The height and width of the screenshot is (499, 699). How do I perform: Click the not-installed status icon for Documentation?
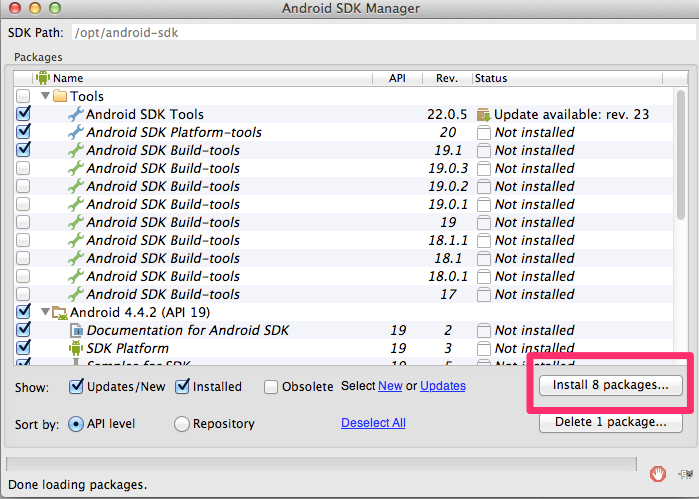[x=484, y=330]
